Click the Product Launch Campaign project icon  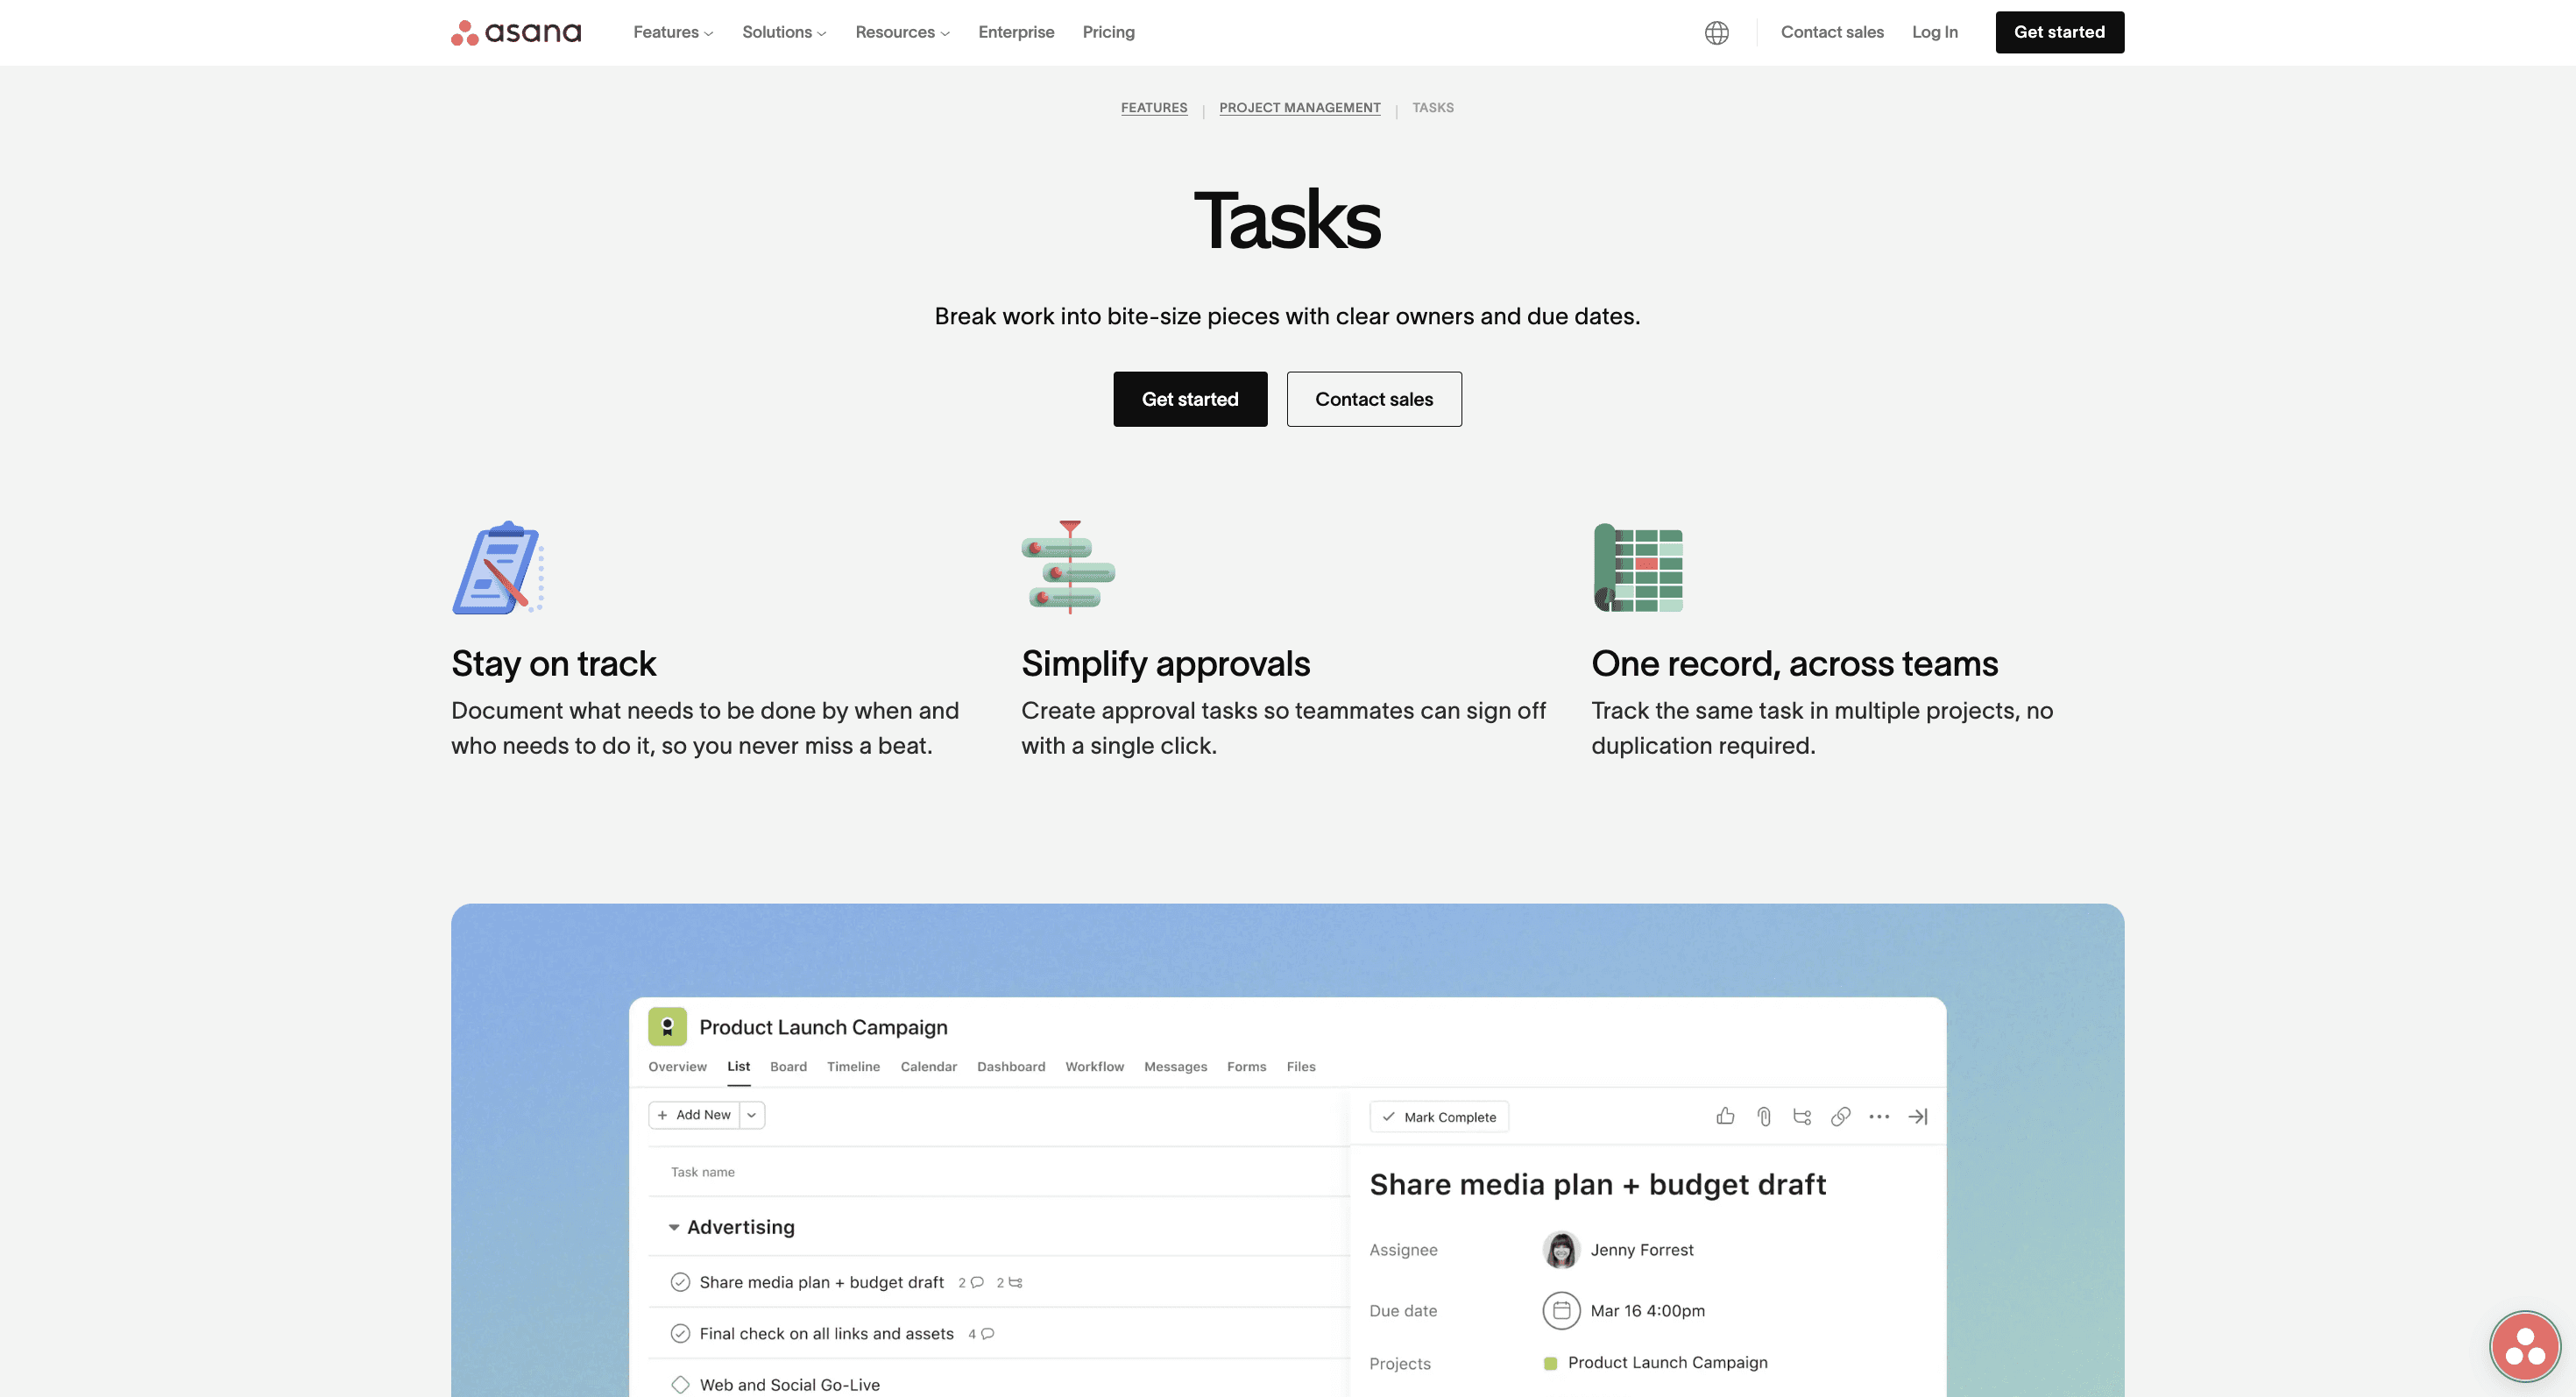point(667,1026)
